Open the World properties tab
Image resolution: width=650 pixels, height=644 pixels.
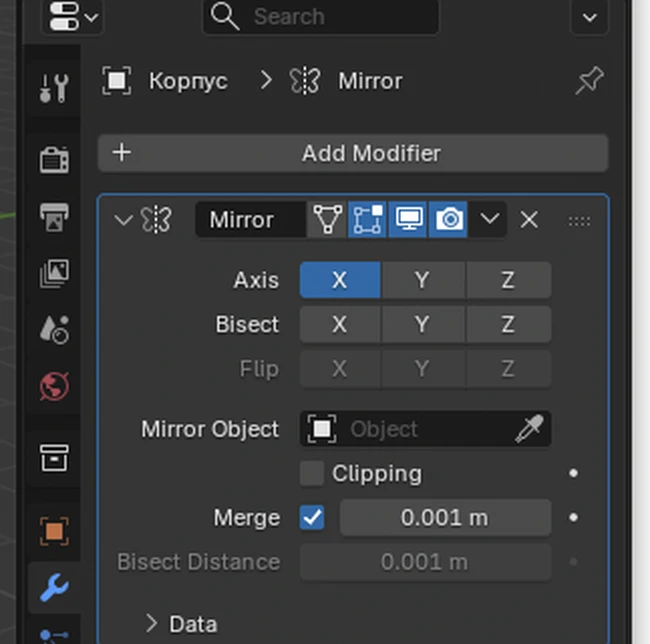coord(54,386)
